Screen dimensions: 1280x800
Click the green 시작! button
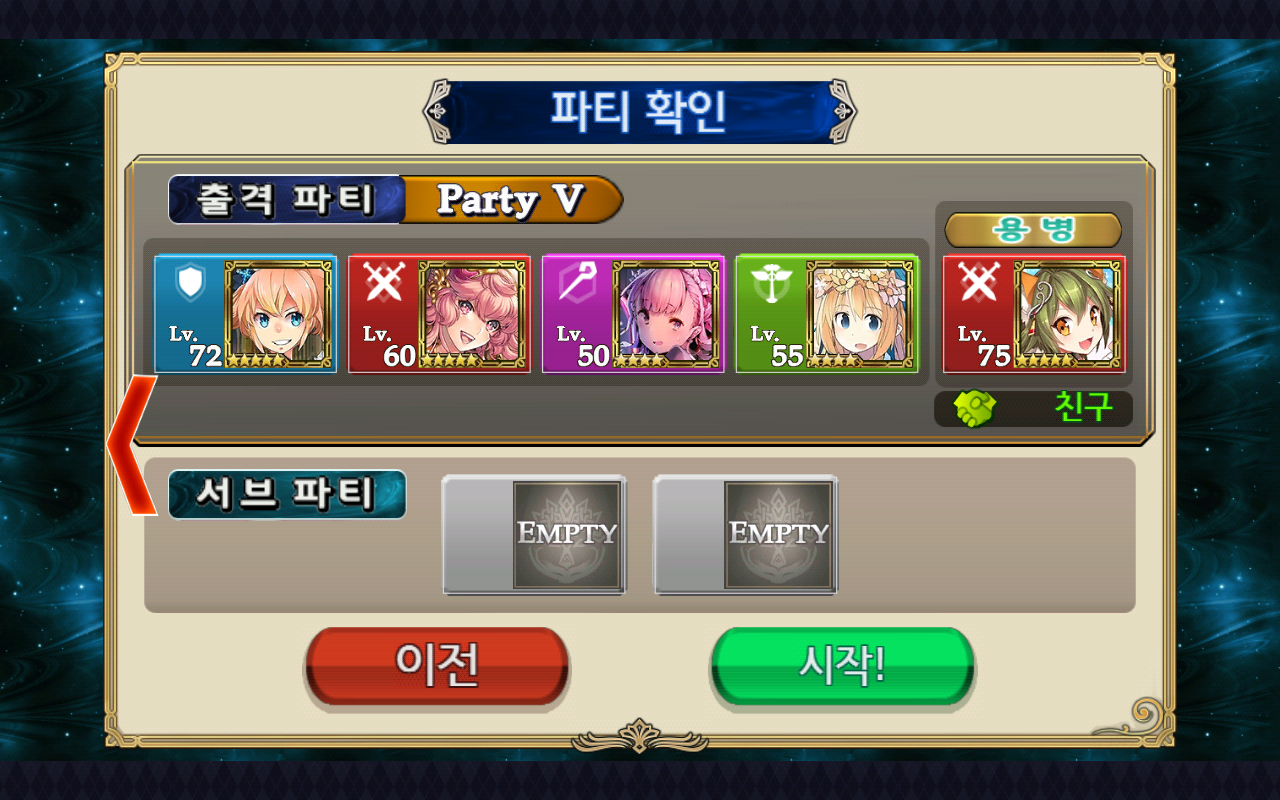842,666
